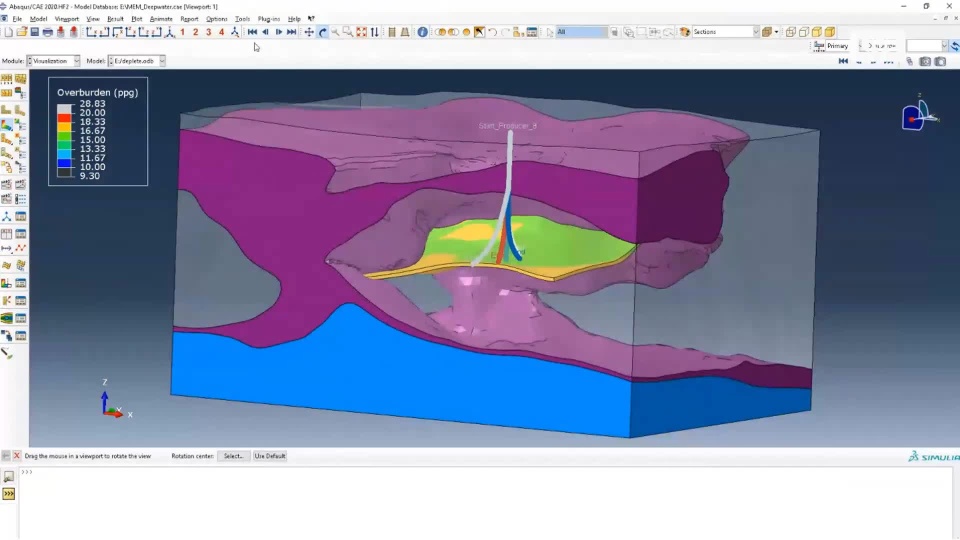Jump to last frame
The image size is (960, 540).
pyautogui.click(x=291, y=32)
